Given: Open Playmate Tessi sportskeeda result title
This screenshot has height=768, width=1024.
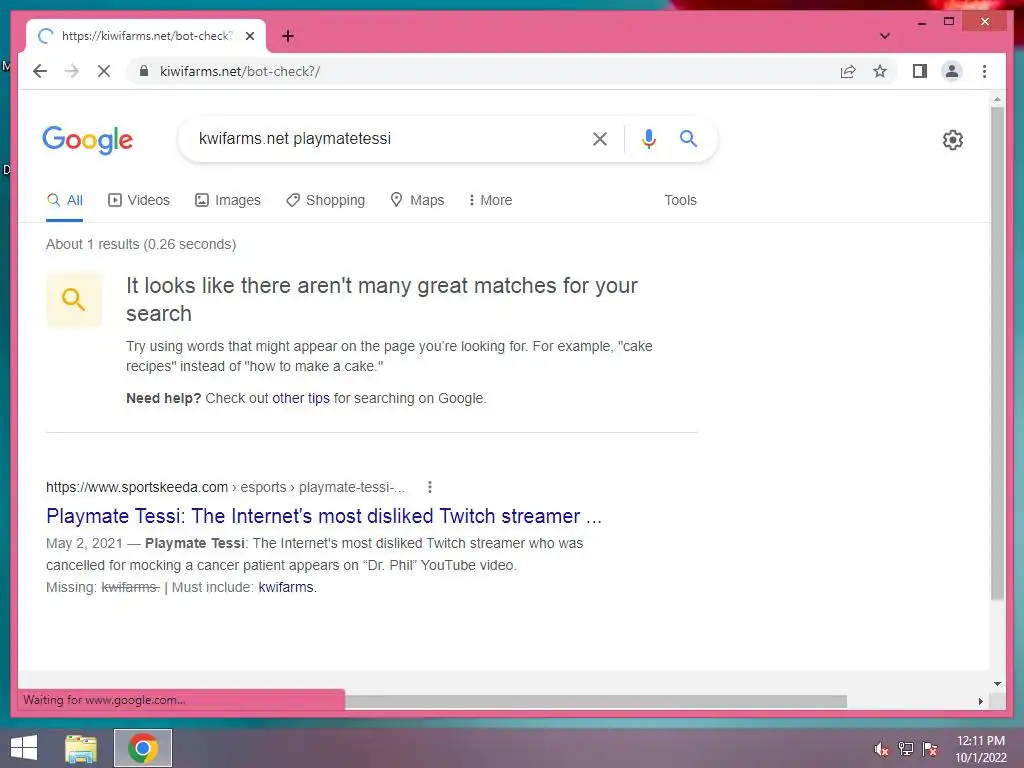Looking at the screenshot, I should coord(324,516).
